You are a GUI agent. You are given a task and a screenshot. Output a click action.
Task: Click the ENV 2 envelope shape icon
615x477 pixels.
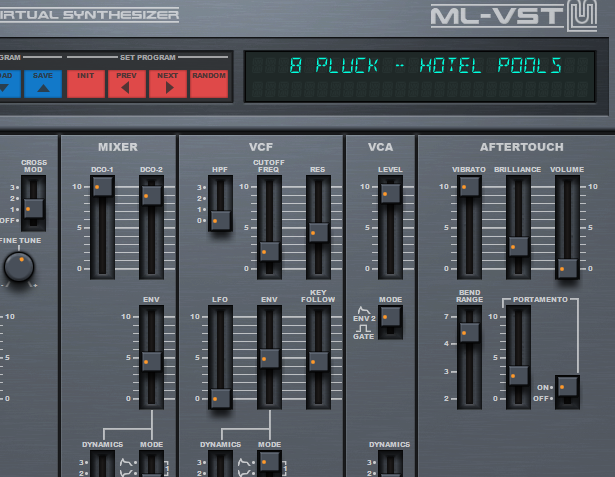point(364,311)
